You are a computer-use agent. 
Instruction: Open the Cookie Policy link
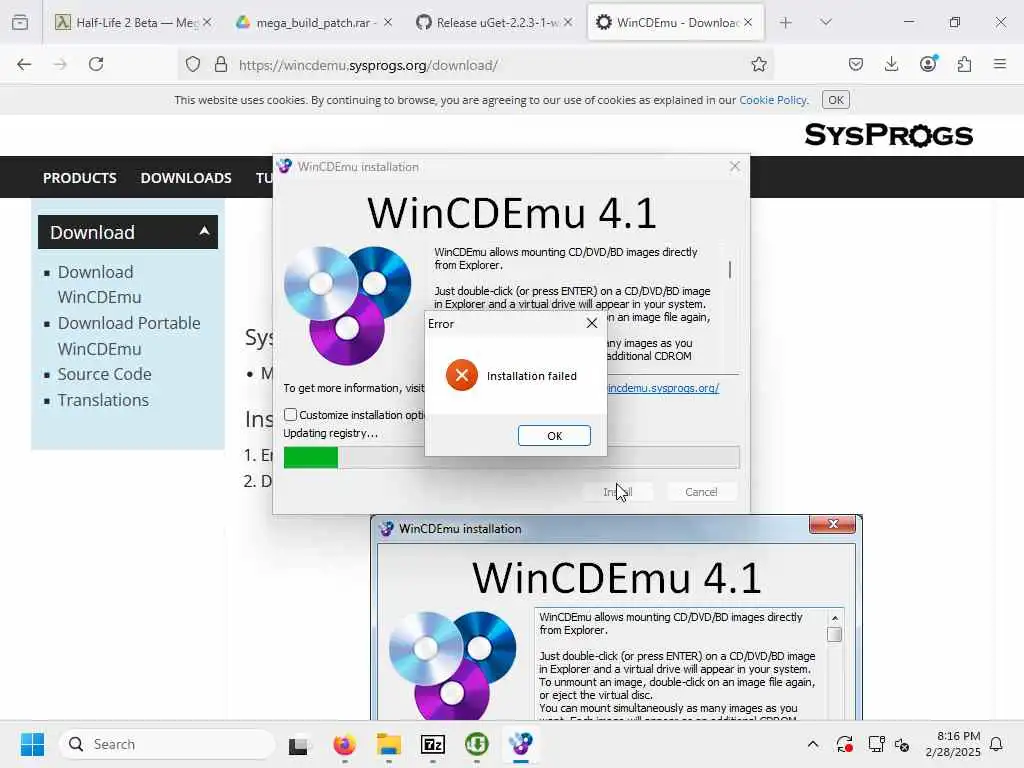(773, 100)
